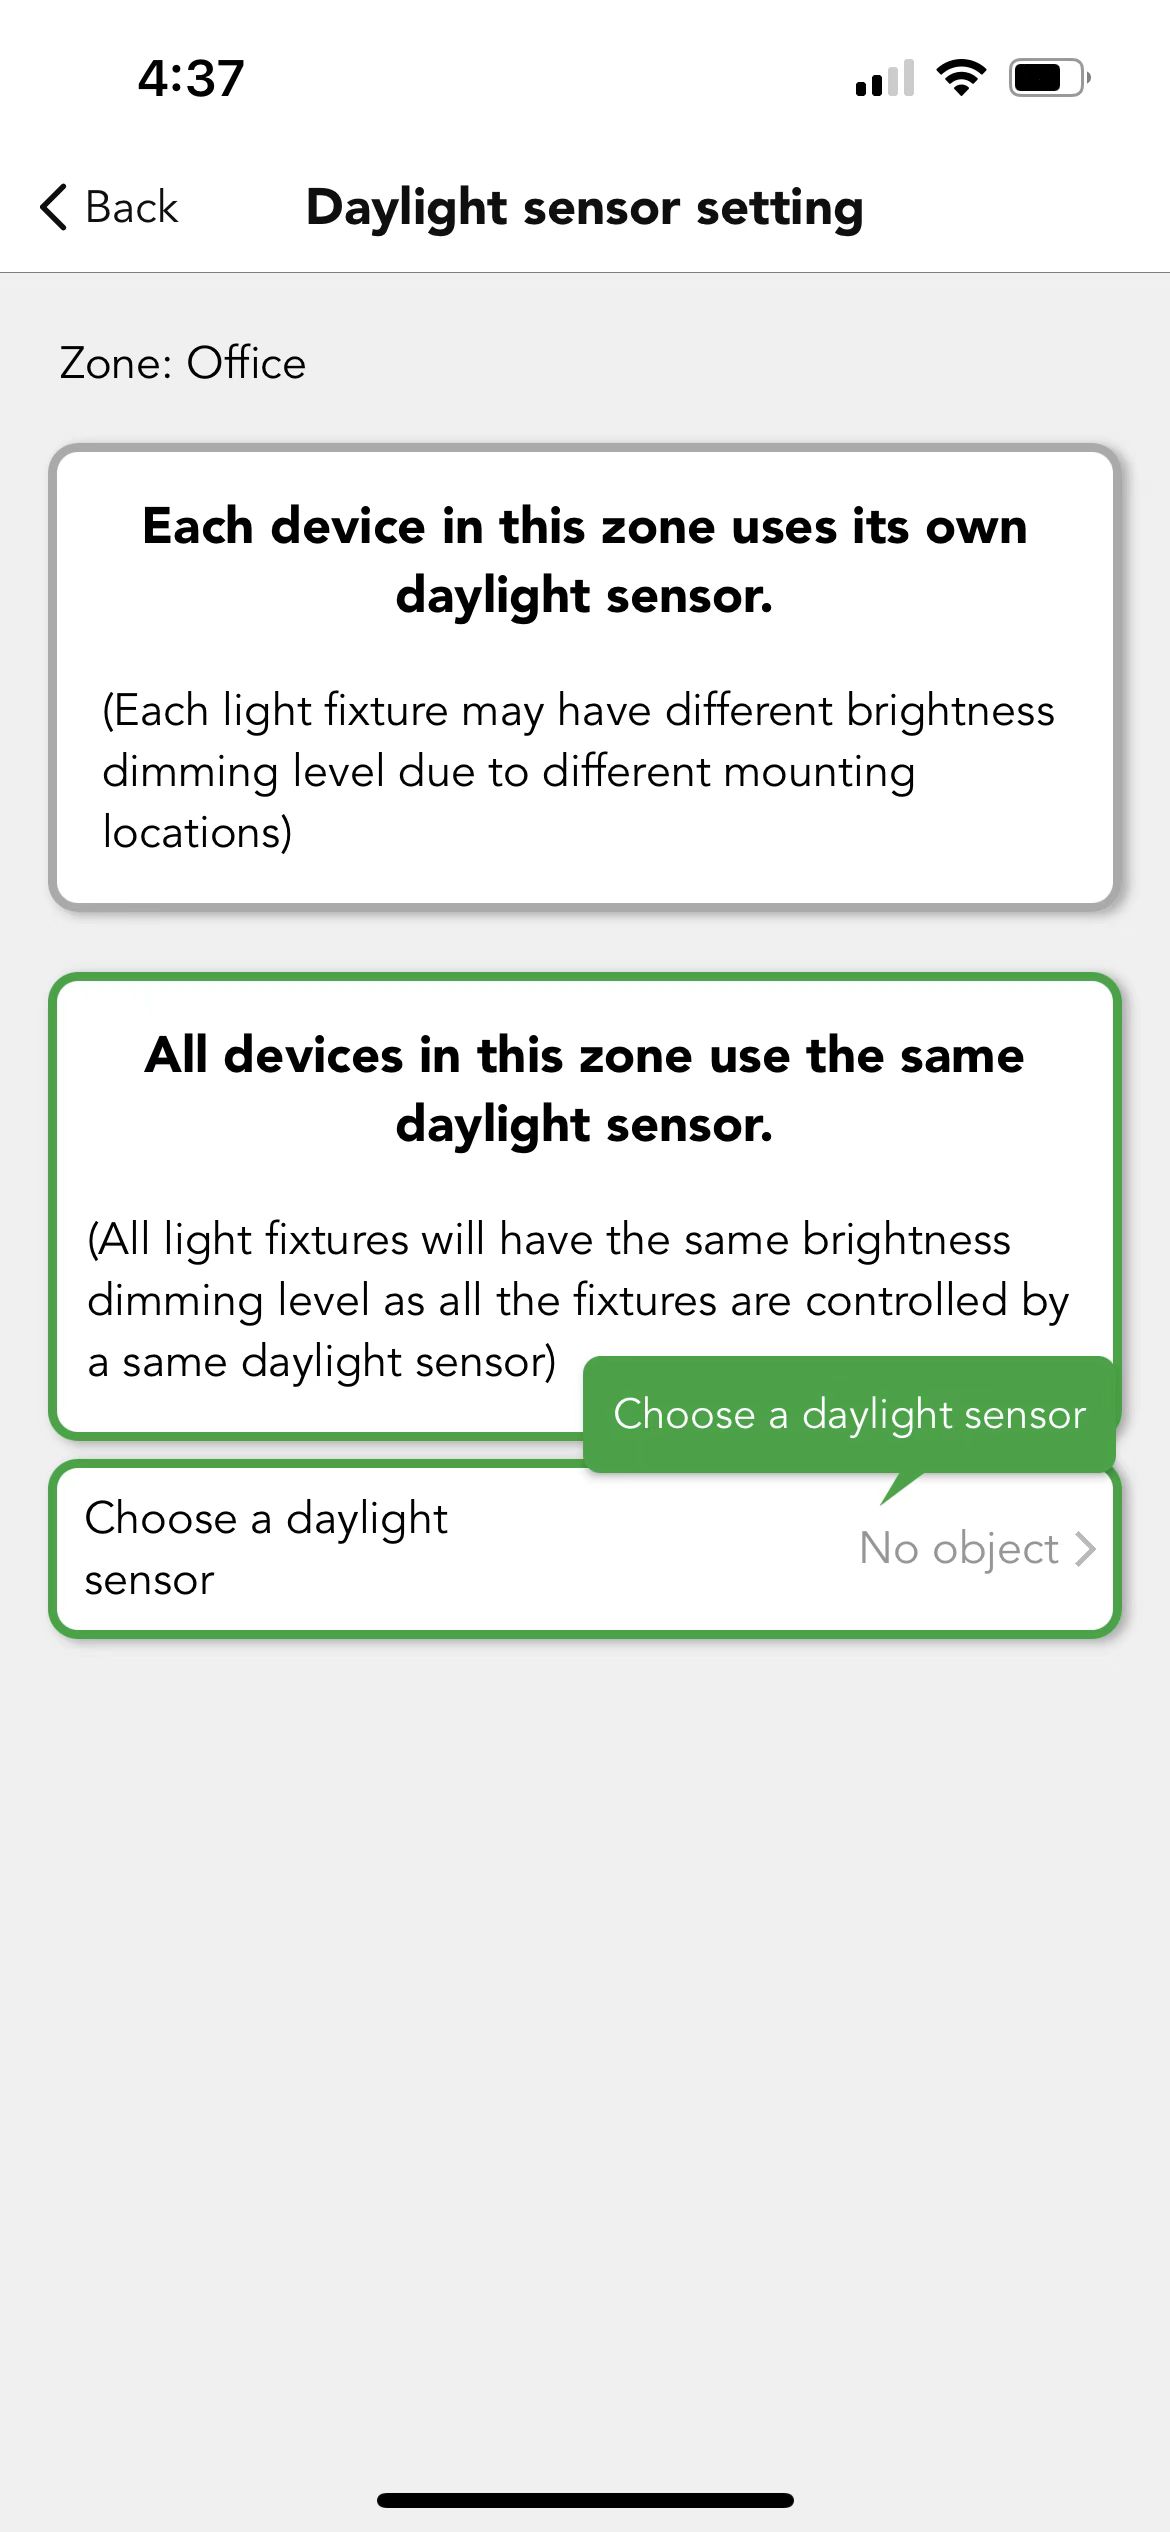Image resolution: width=1170 pixels, height=2532 pixels.
Task: Open the 'Choose a daylight sensor' row
Action: pyautogui.click(x=585, y=1549)
